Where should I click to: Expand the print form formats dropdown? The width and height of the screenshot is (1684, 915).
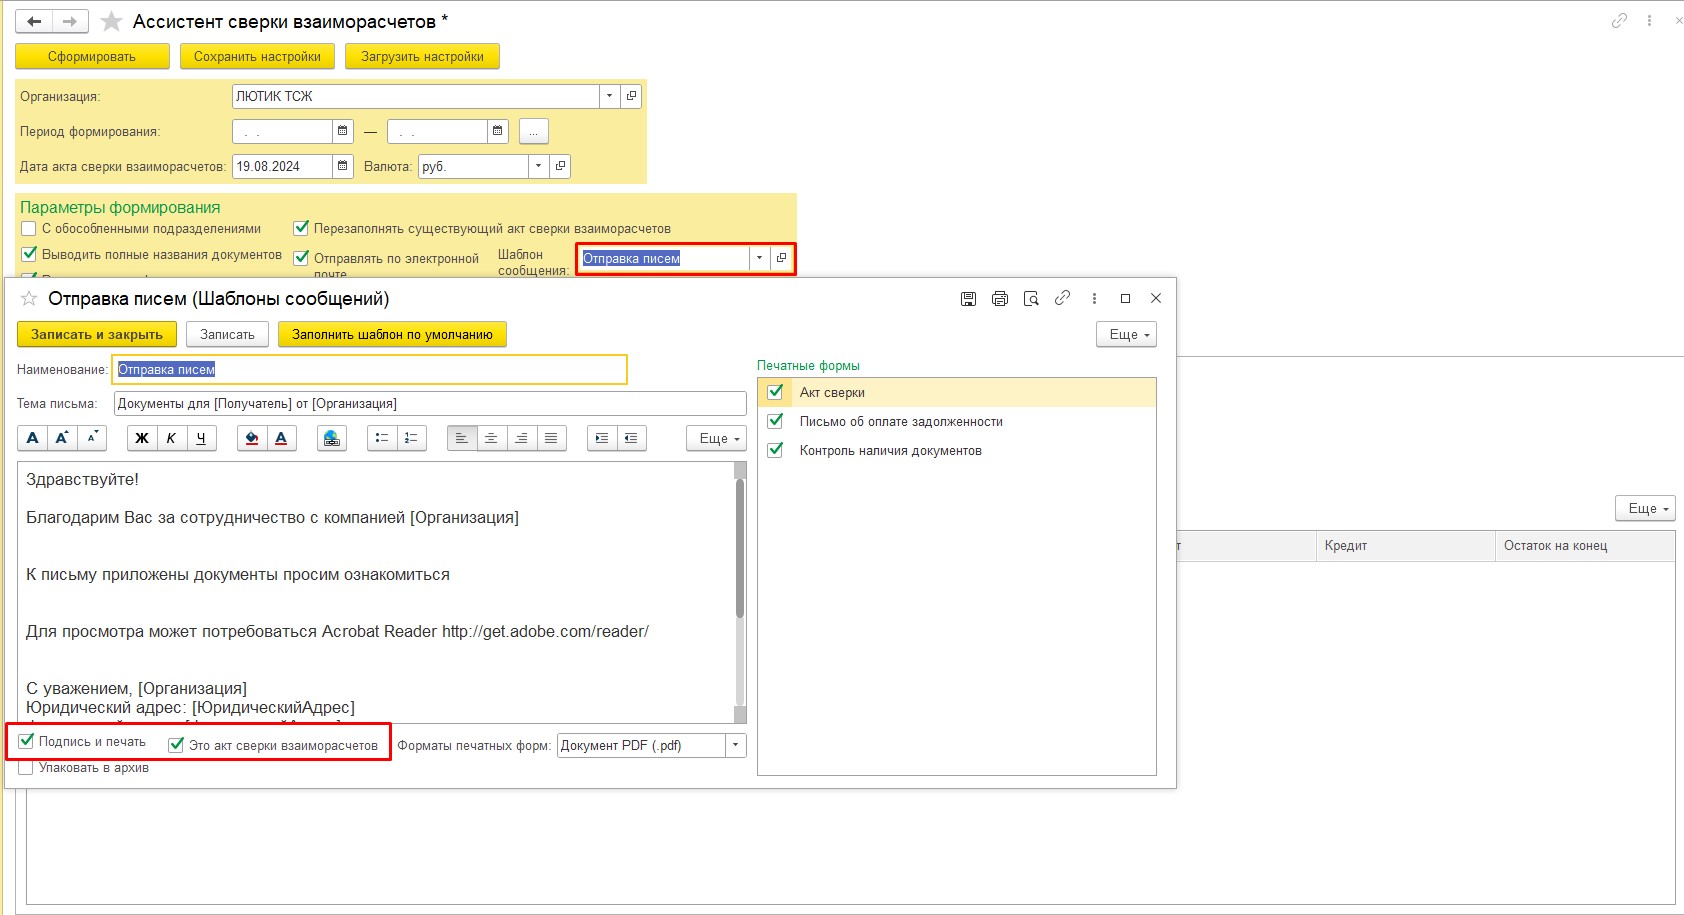736,745
